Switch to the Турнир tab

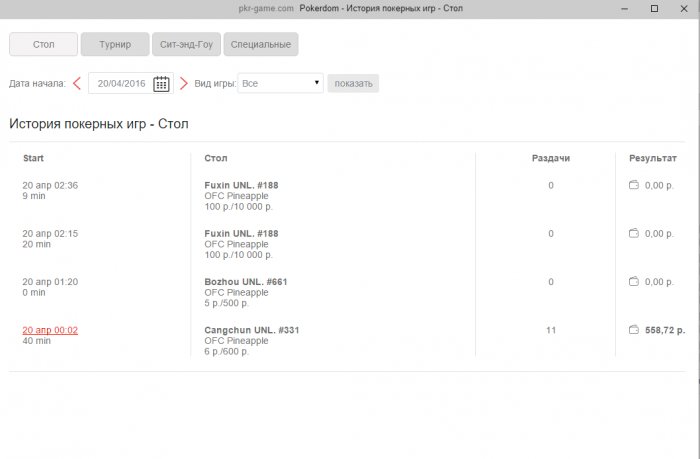click(115, 44)
